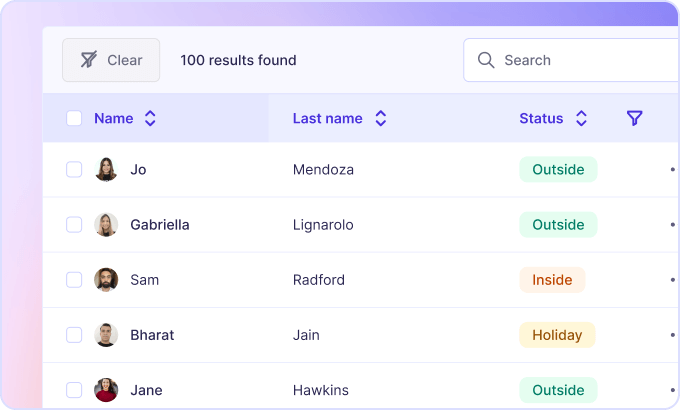Click the Mendoza last name cell
680x410 pixels.
[323, 170]
